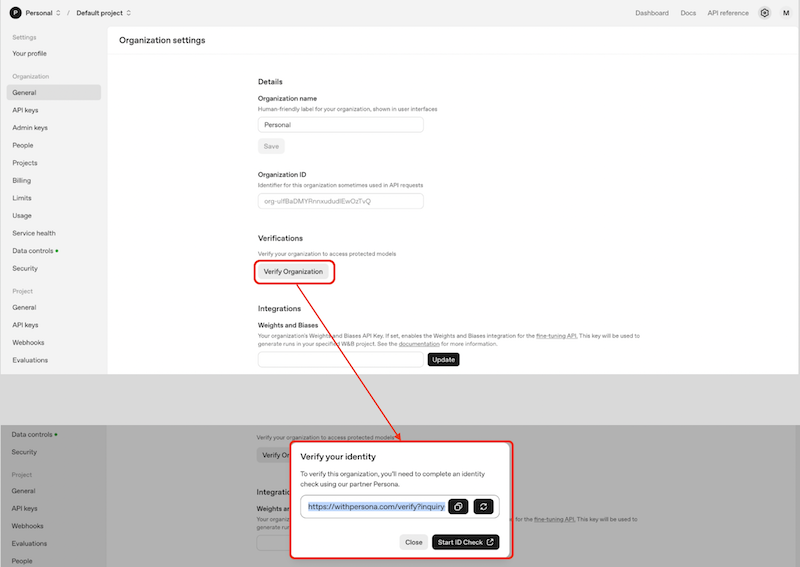Go to Dashboard in the top navigation
The height and width of the screenshot is (567, 800).
[651, 13]
